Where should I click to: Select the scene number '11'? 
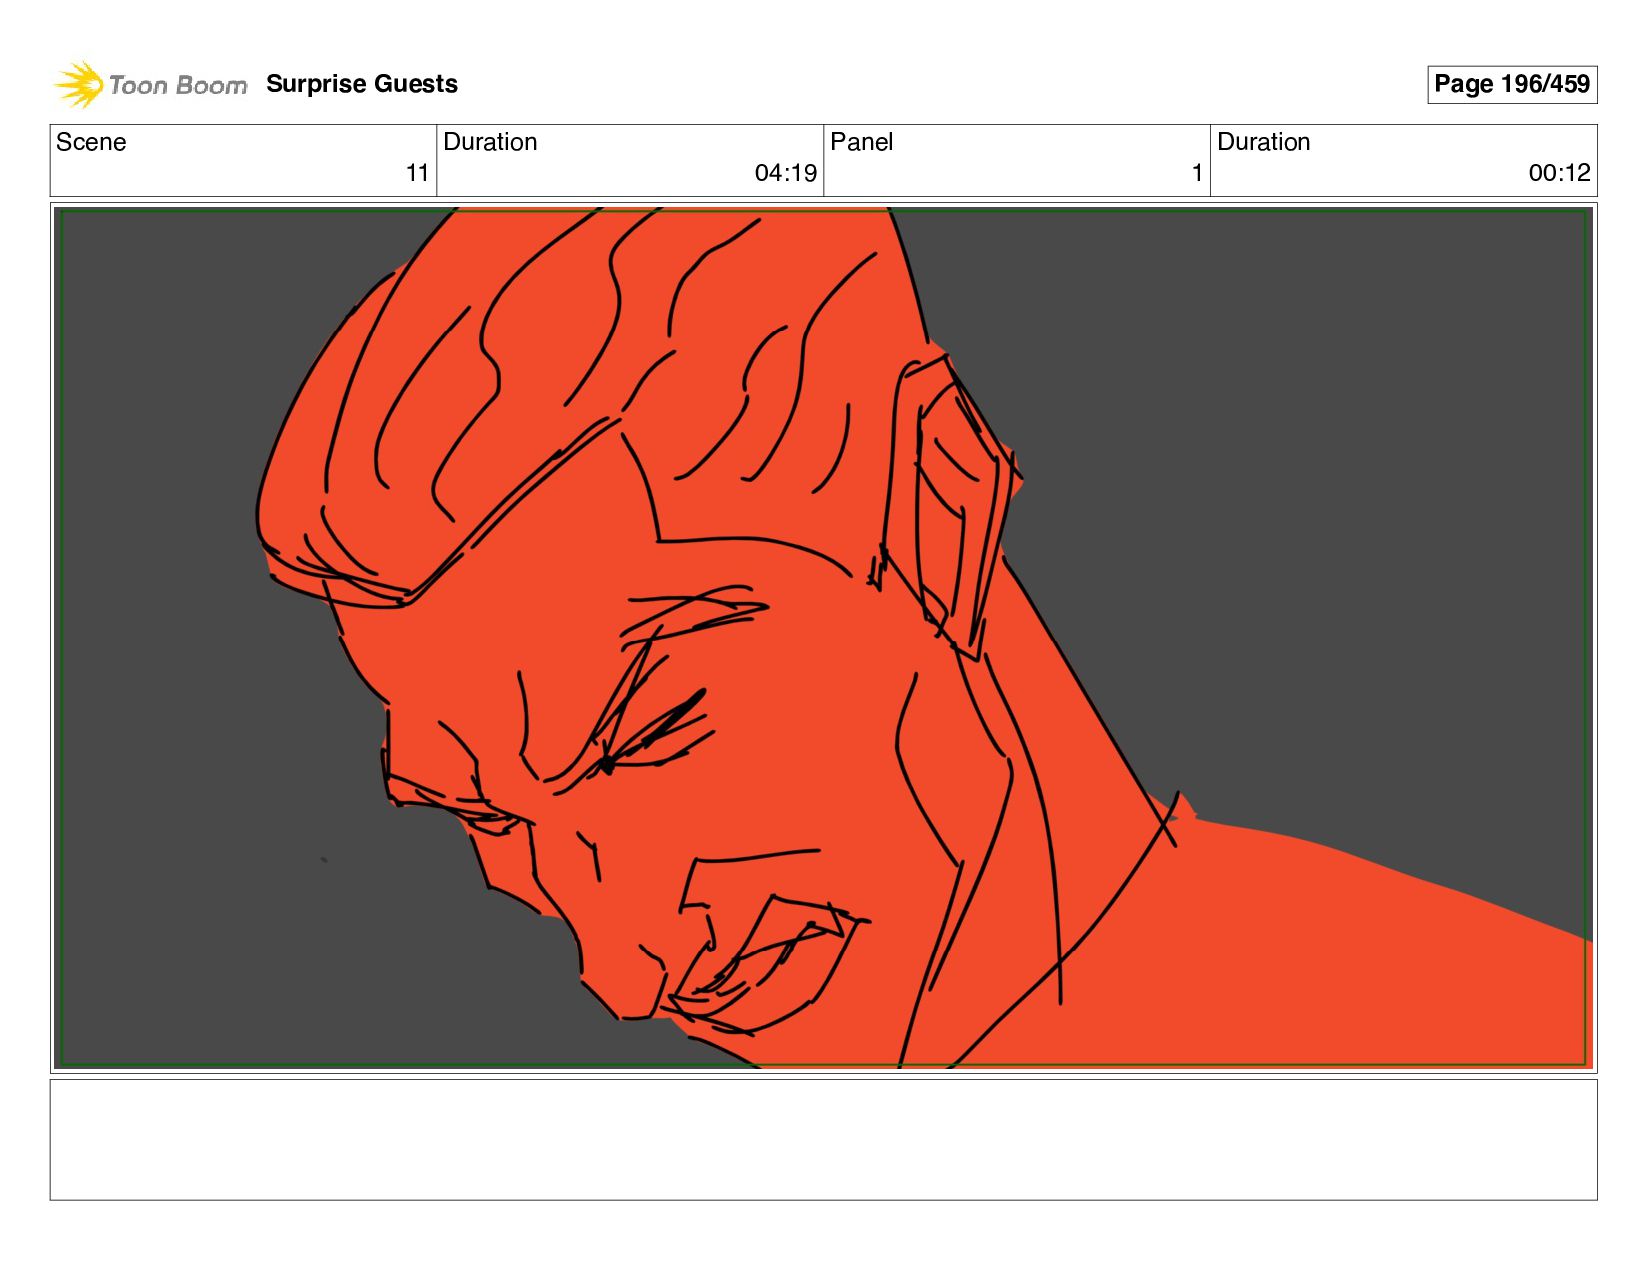(x=417, y=173)
